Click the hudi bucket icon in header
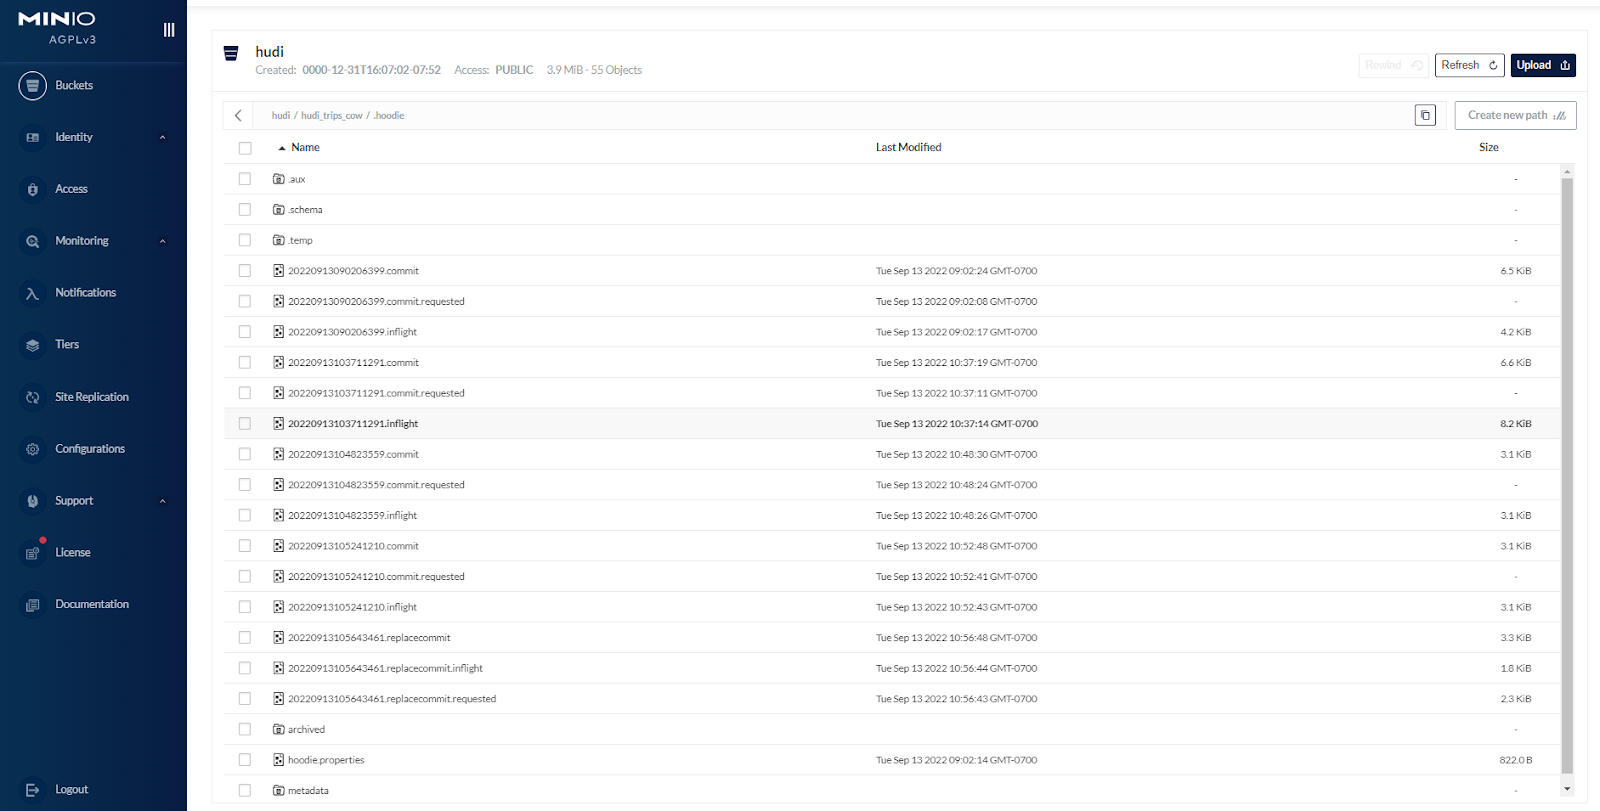This screenshot has width=1600, height=811. (x=231, y=53)
